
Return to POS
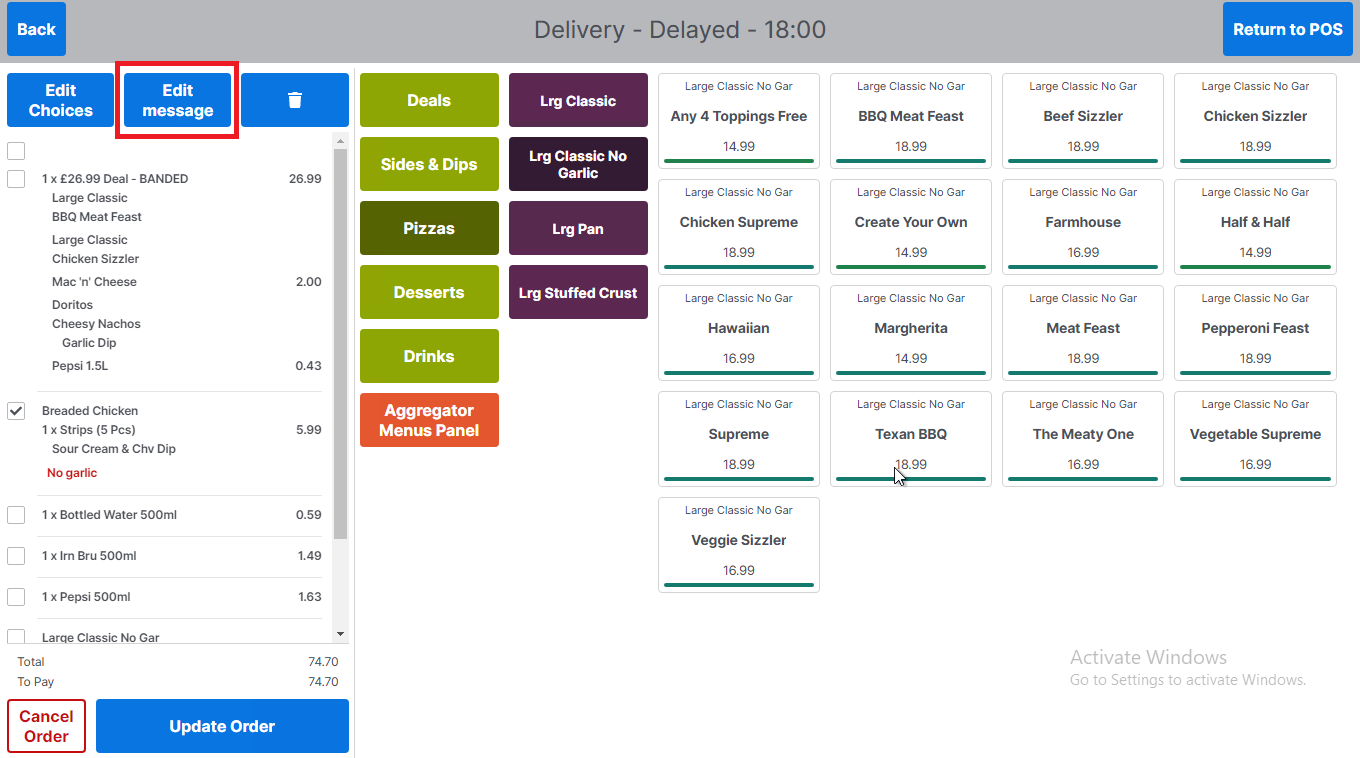click(1287, 29)
